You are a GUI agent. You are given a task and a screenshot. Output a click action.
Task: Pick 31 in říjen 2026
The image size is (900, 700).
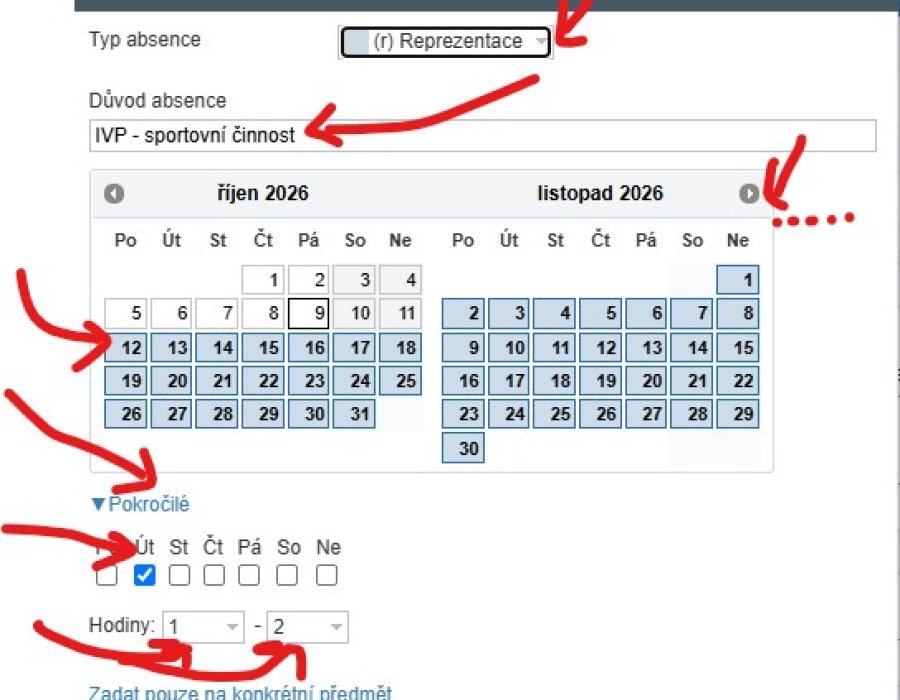point(354,414)
